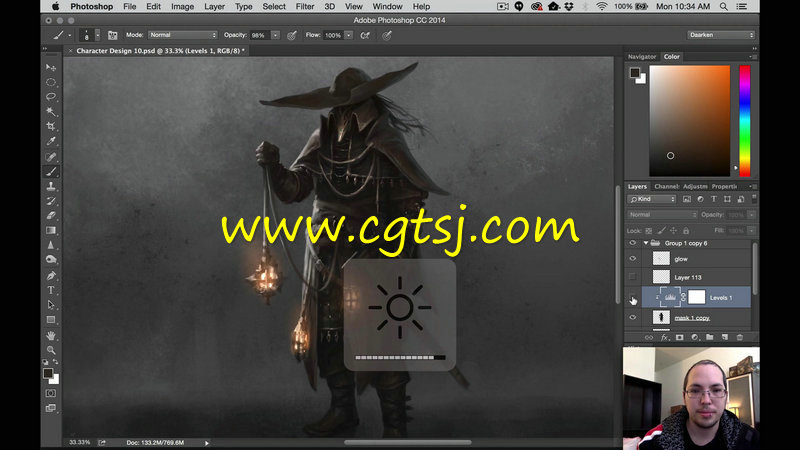Enable airbrush build-up mode

click(365, 35)
